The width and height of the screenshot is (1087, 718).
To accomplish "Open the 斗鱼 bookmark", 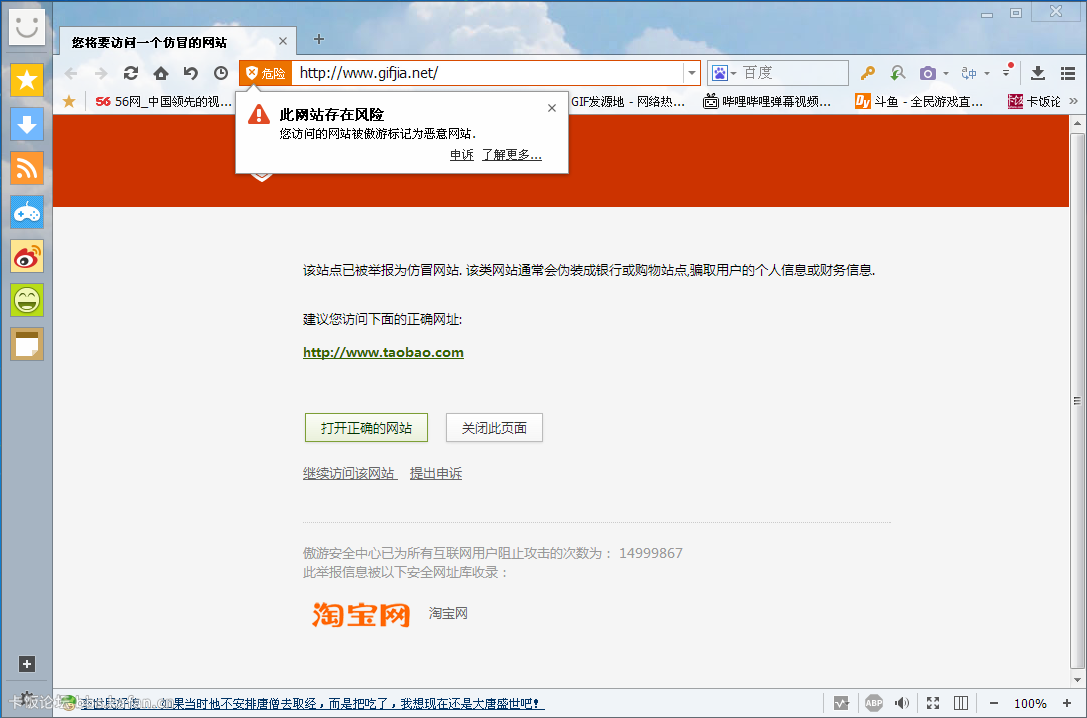I will (x=919, y=102).
